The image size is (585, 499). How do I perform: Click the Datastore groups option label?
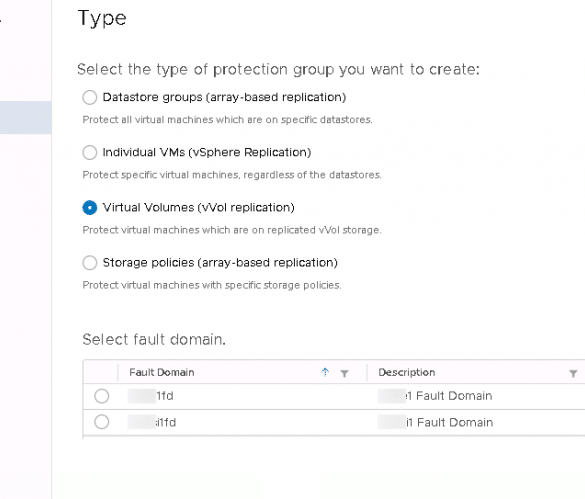(x=224, y=97)
